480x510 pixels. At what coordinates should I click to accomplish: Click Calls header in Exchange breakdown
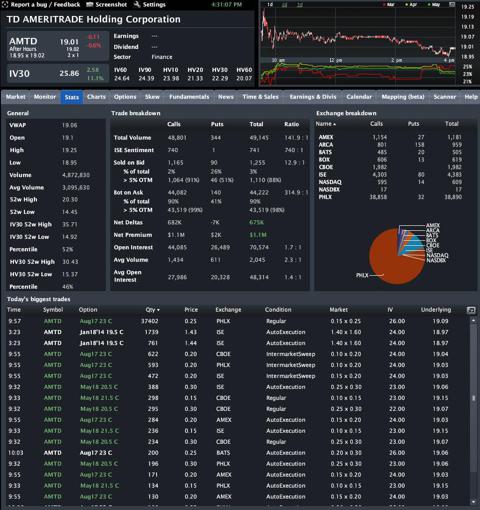pyautogui.click(x=376, y=124)
